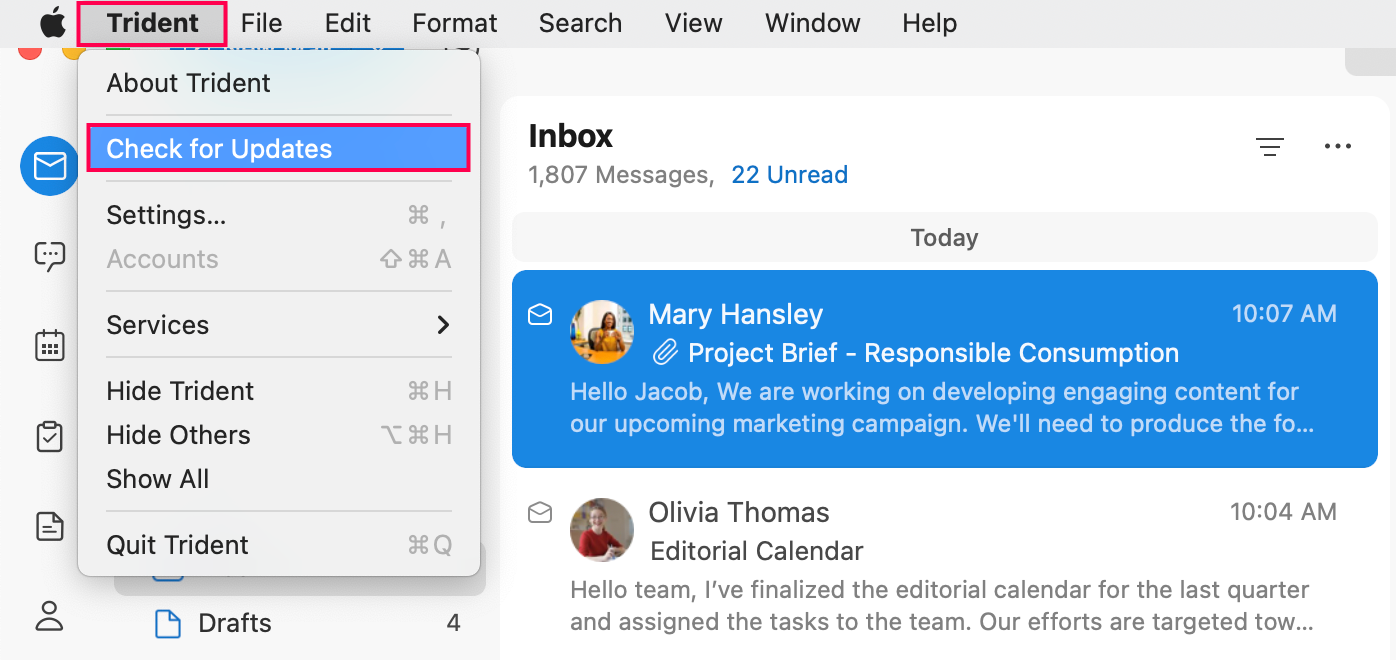Select Check for Updates
Viewport: 1396px width, 660px height.
279,149
